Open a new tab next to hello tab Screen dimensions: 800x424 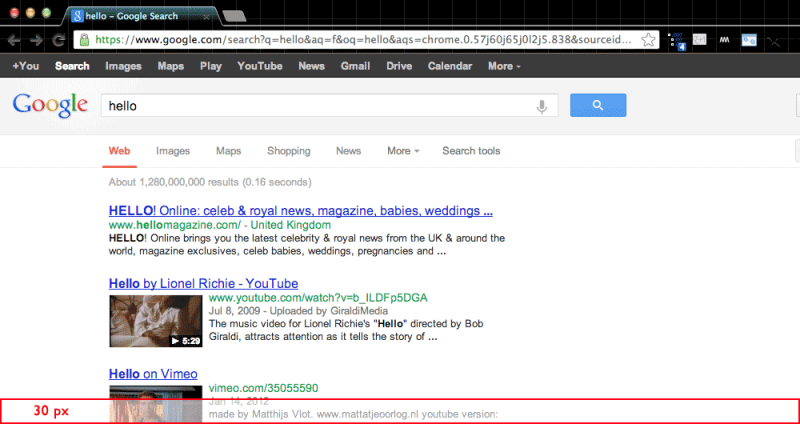235,16
